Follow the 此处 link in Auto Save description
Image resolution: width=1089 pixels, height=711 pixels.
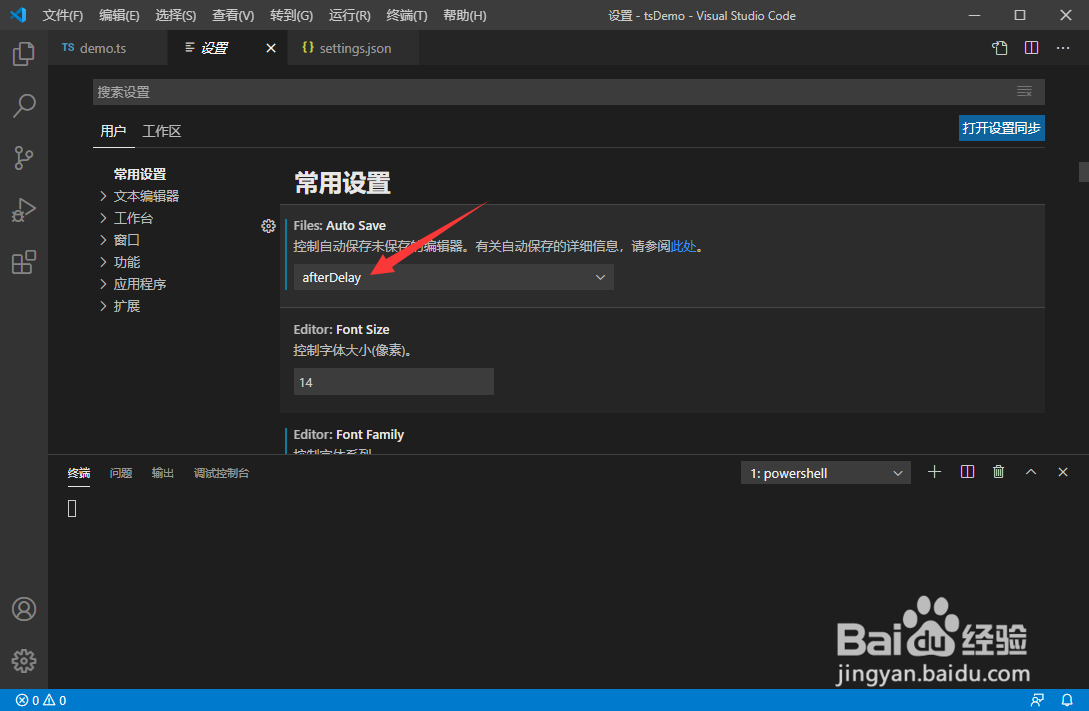[683, 246]
